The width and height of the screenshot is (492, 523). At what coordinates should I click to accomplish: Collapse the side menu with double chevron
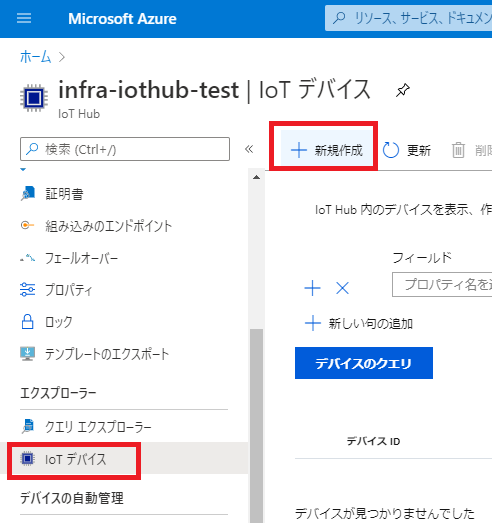(249, 149)
